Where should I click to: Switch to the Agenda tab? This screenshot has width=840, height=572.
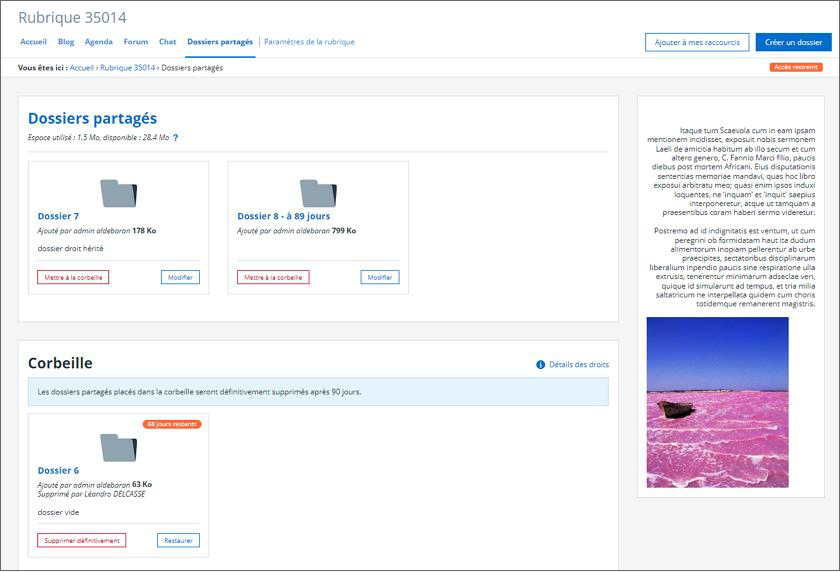[99, 42]
